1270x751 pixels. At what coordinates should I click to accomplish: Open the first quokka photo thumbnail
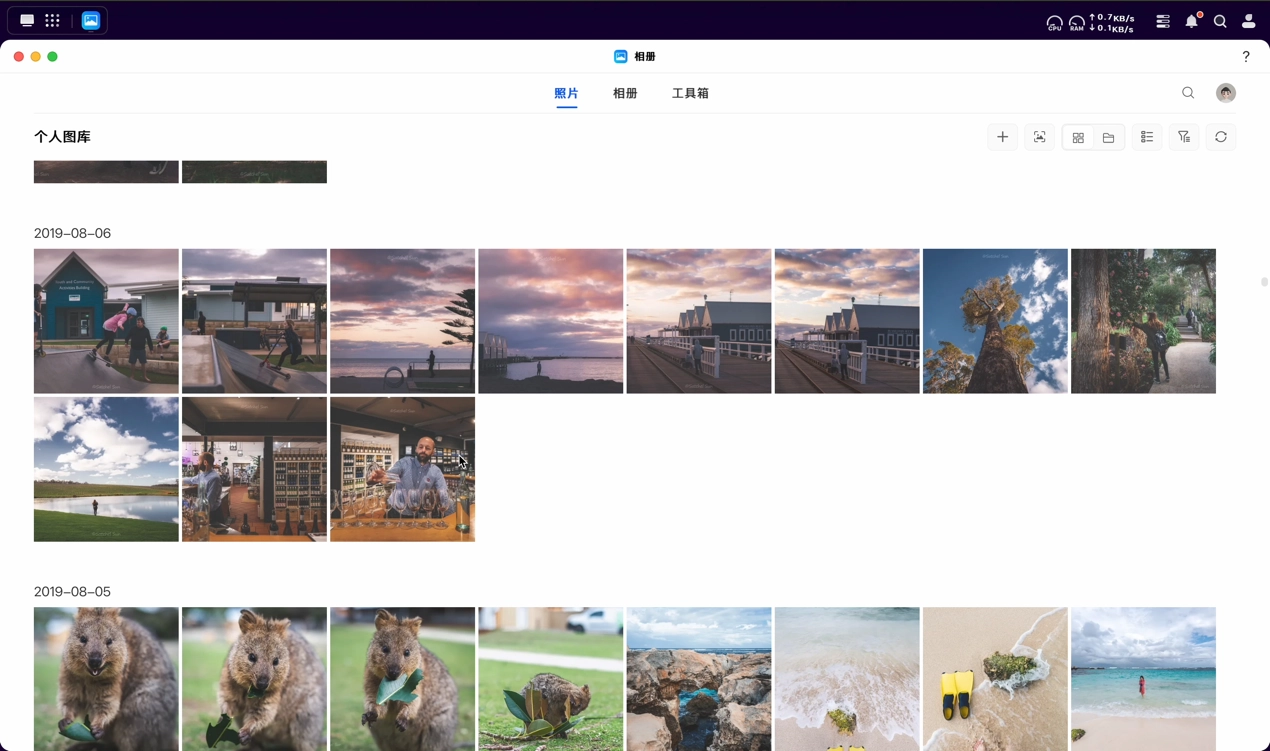(106, 678)
